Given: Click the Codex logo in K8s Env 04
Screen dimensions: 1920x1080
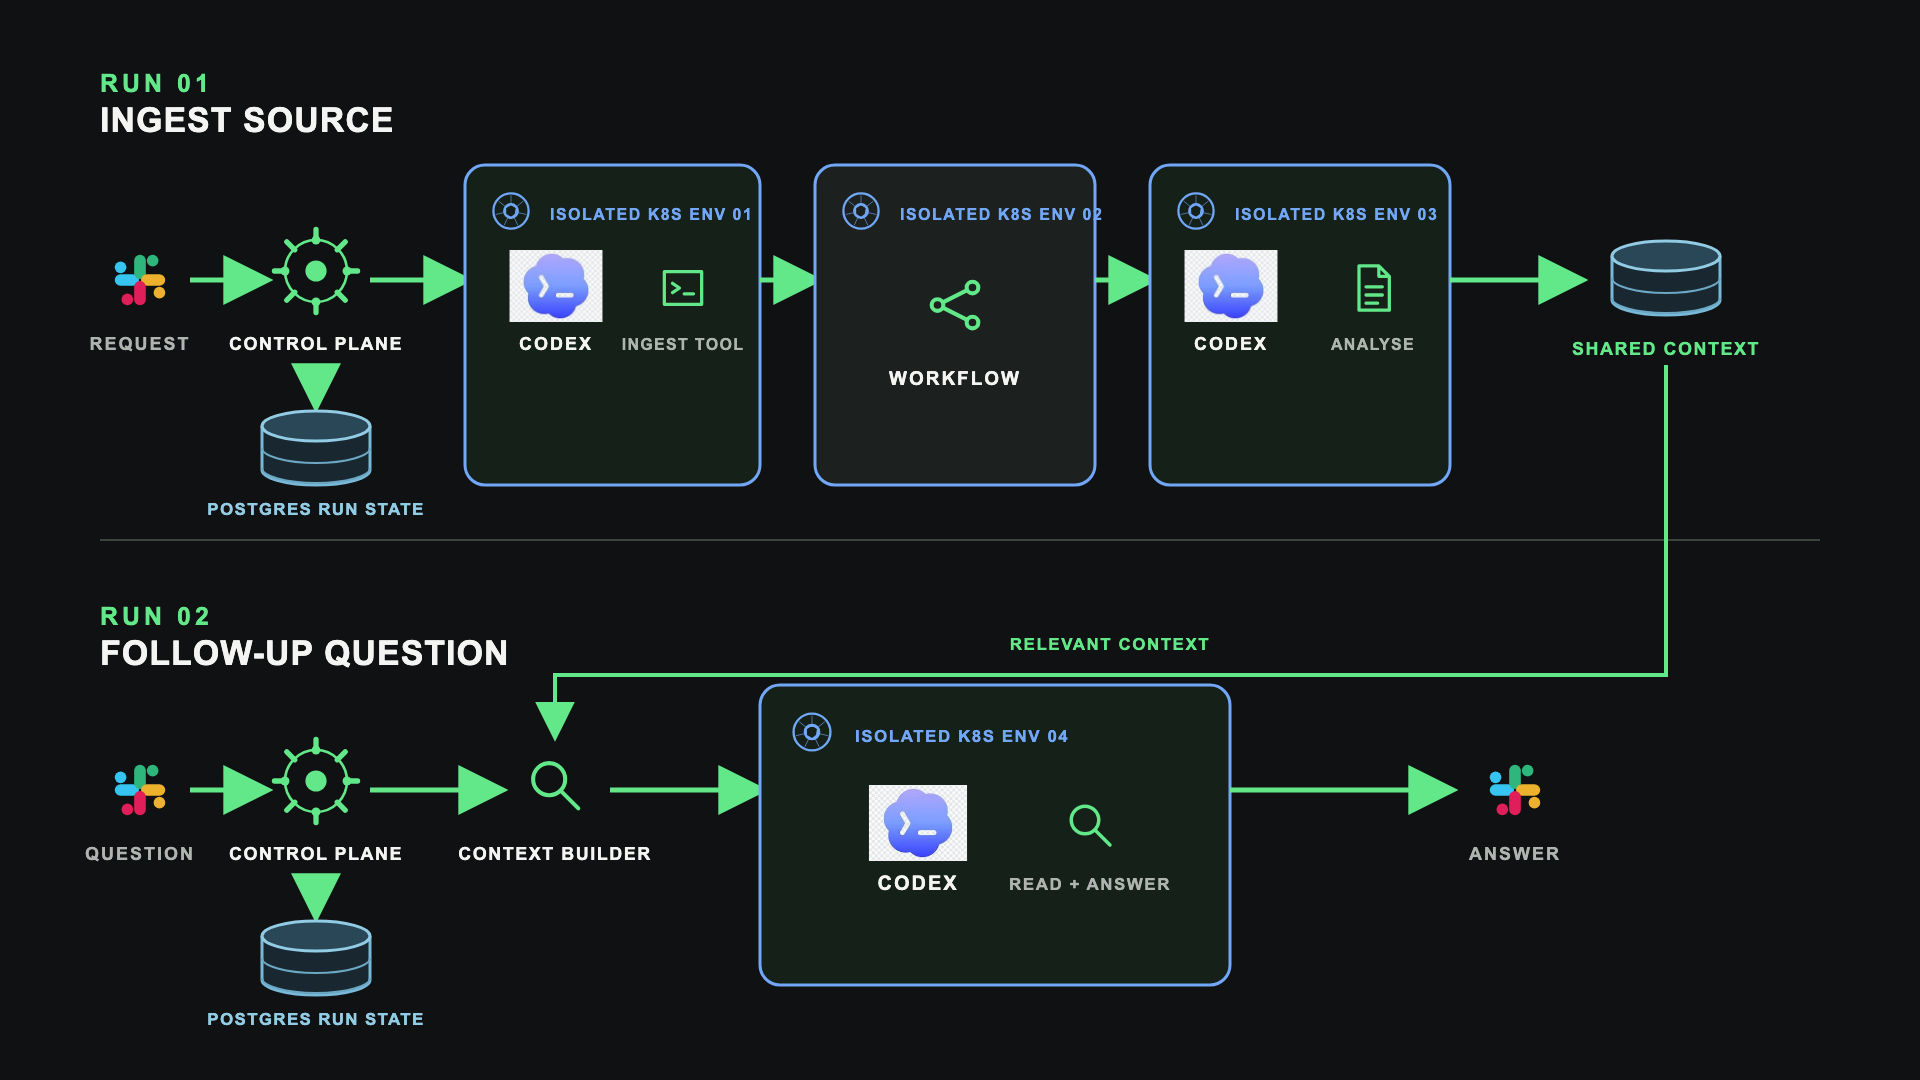Looking at the screenshot, I should pyautogui.click(x=918, y=823).
